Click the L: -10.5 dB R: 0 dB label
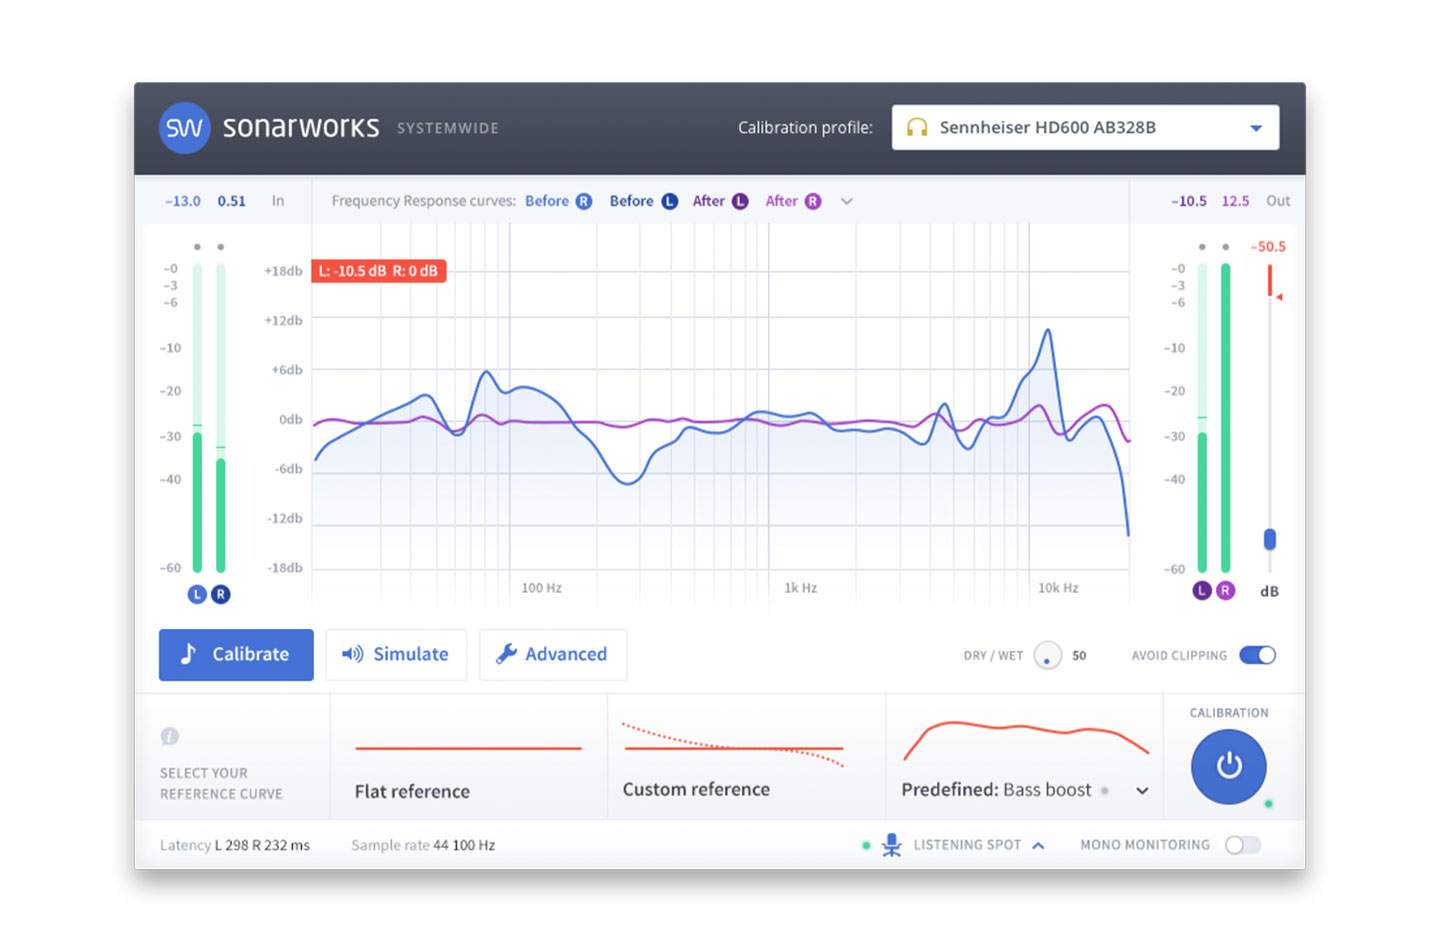This screenshot has height=952, width=1440. click(x=378, y=271)
